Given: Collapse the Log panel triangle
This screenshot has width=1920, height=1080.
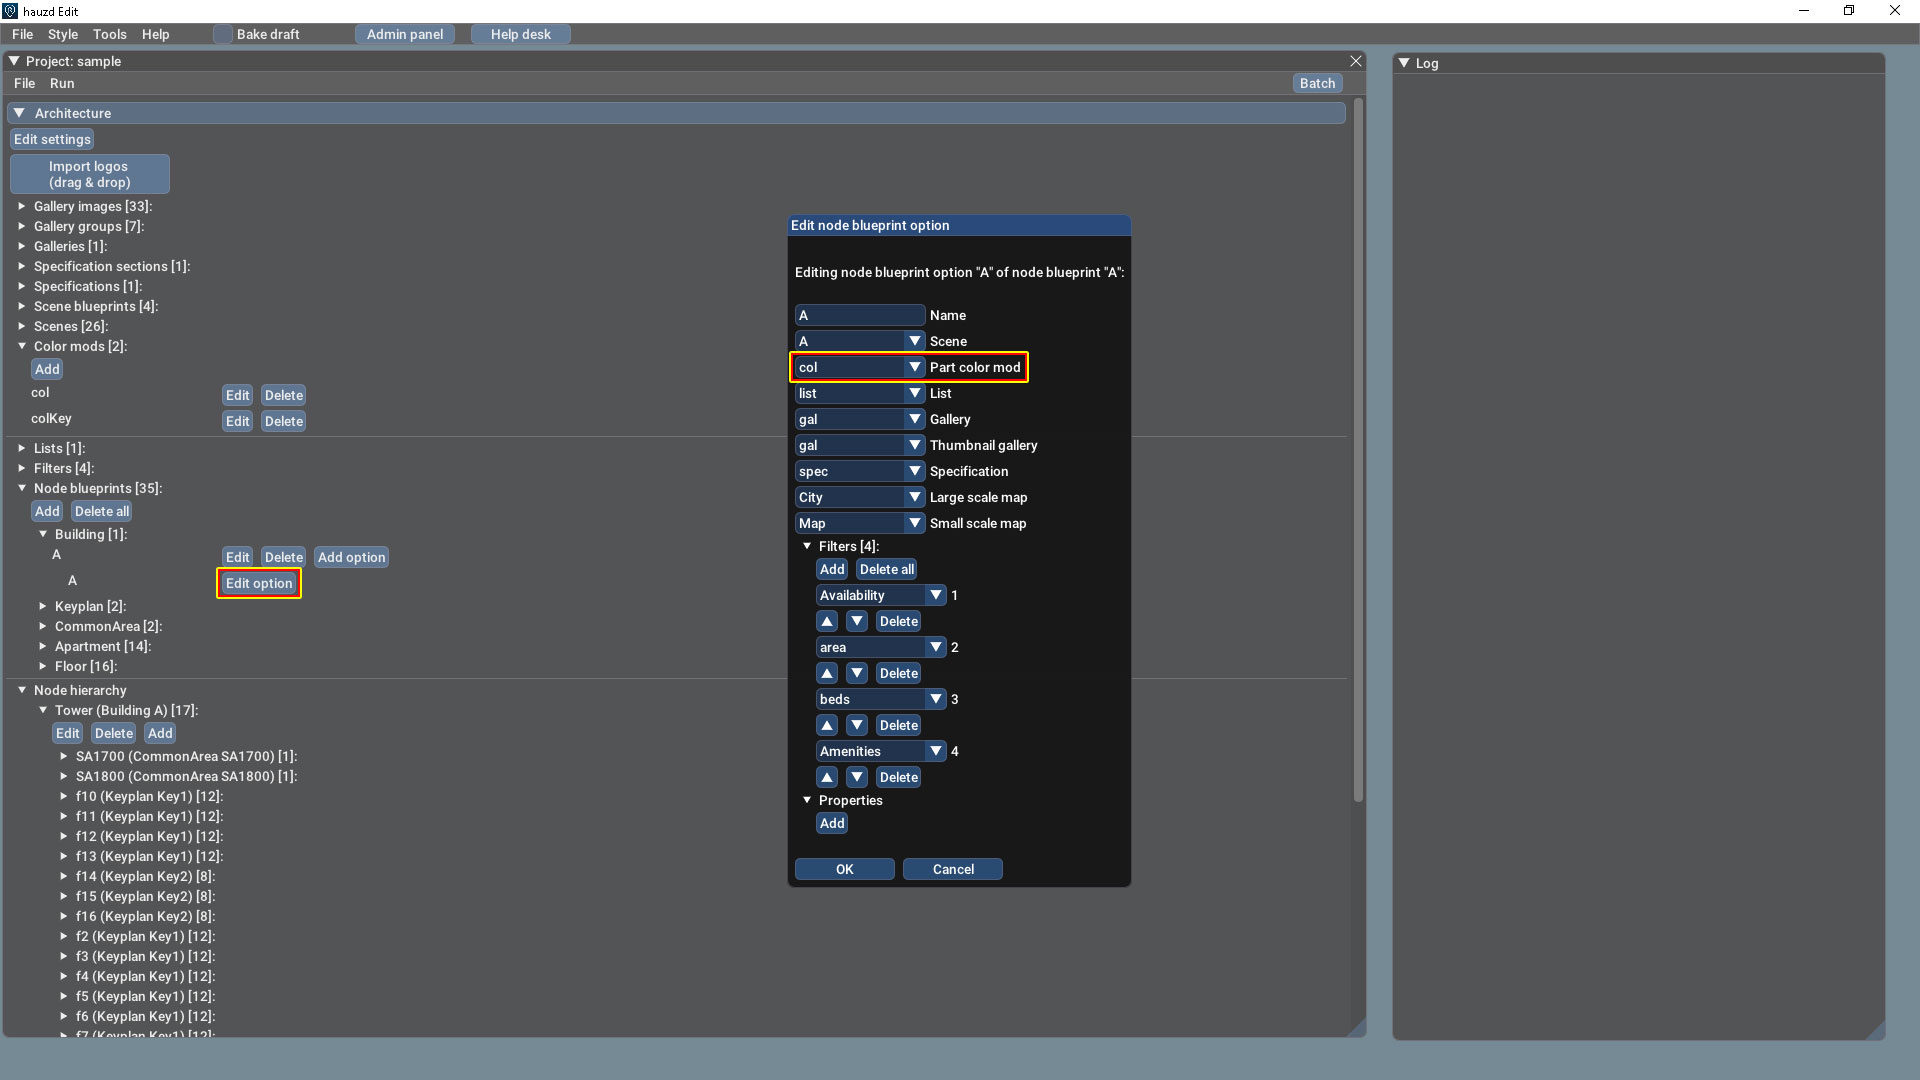Looking at the screenshot, I should tap(1404, 63).
